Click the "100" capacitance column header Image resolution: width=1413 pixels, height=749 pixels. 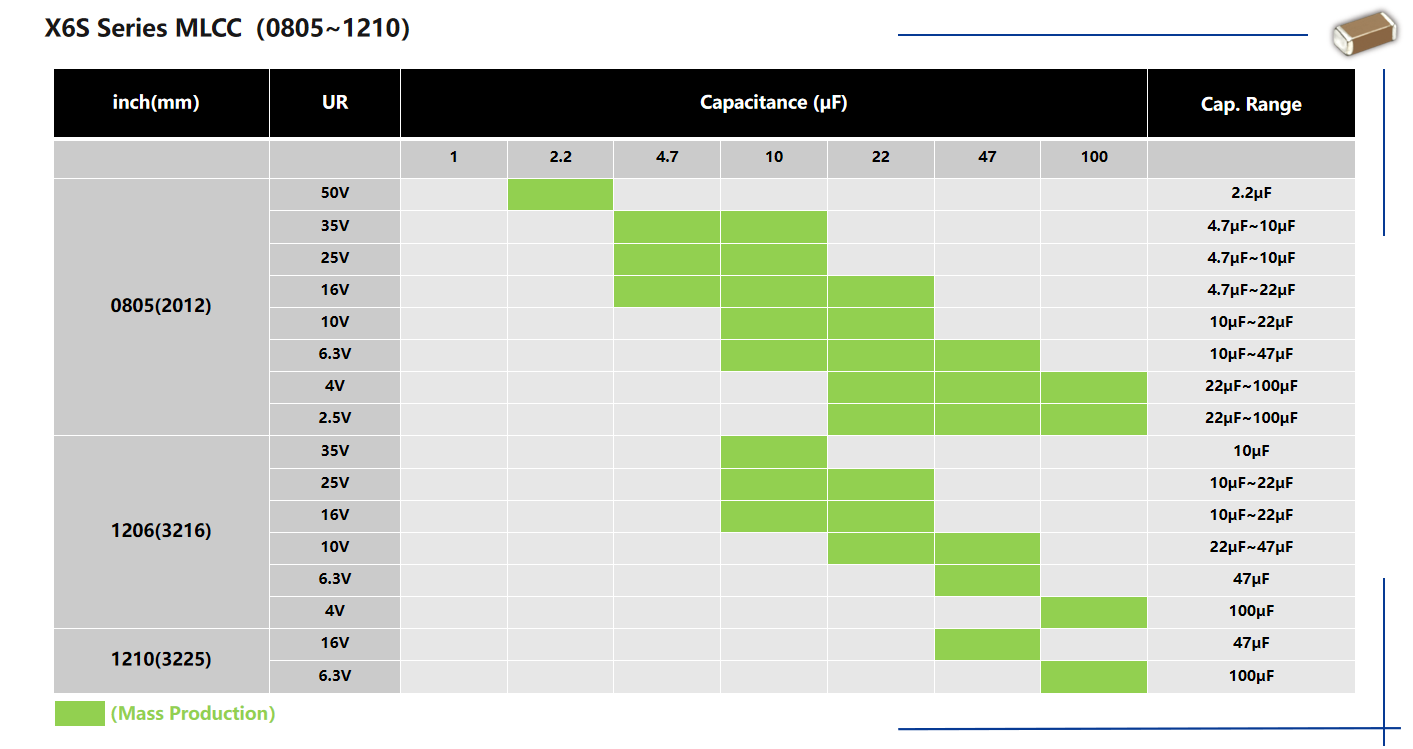click(x=1094, y=157)
